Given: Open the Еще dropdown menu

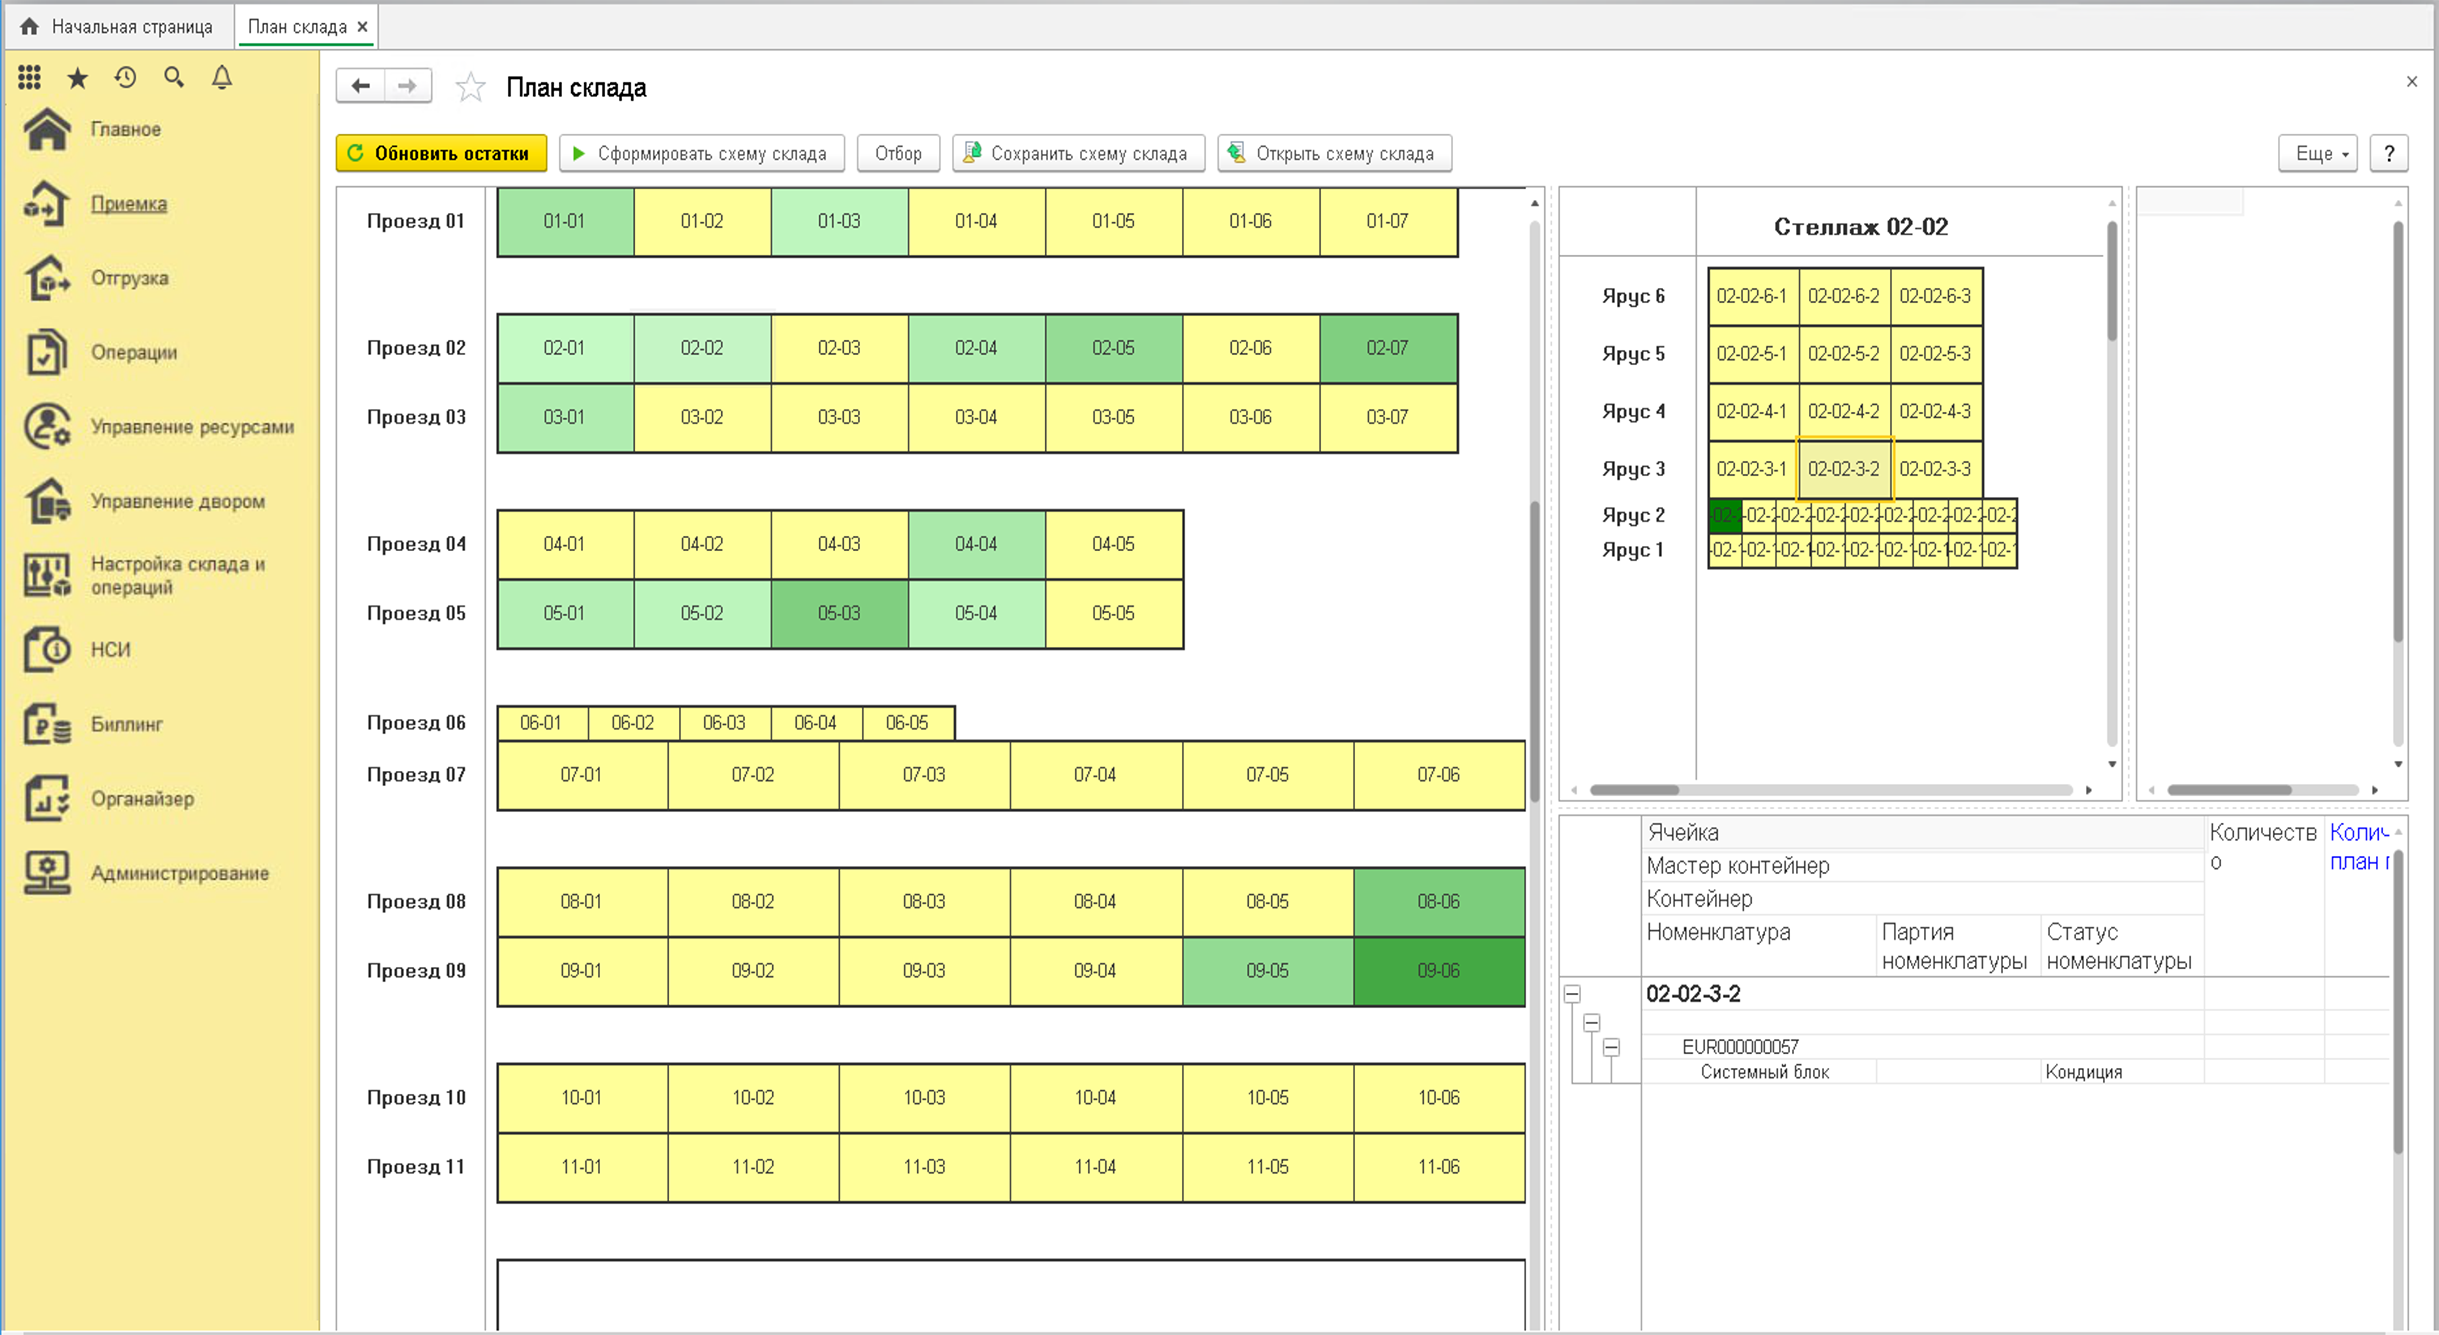Looking at the screenshot, I should click(2319, 154).
